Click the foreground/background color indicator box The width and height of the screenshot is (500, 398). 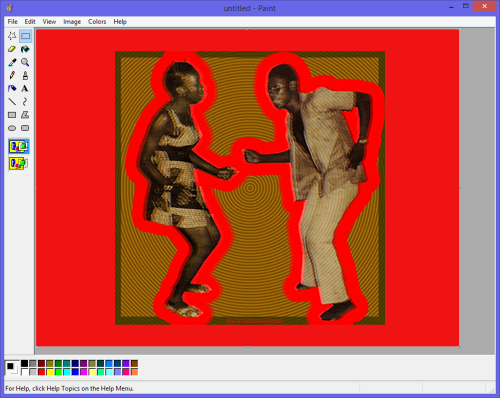click(x=12, y=368)
